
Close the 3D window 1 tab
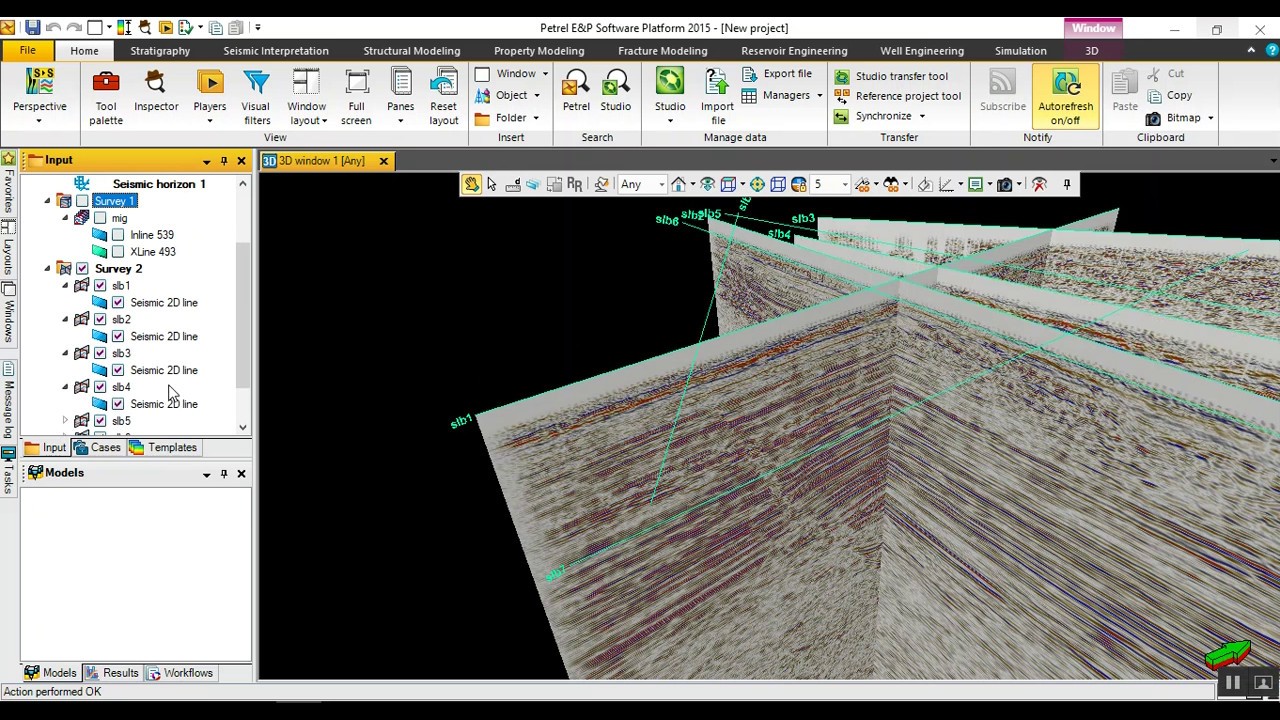pyautogui.click(x=383, y=161)
